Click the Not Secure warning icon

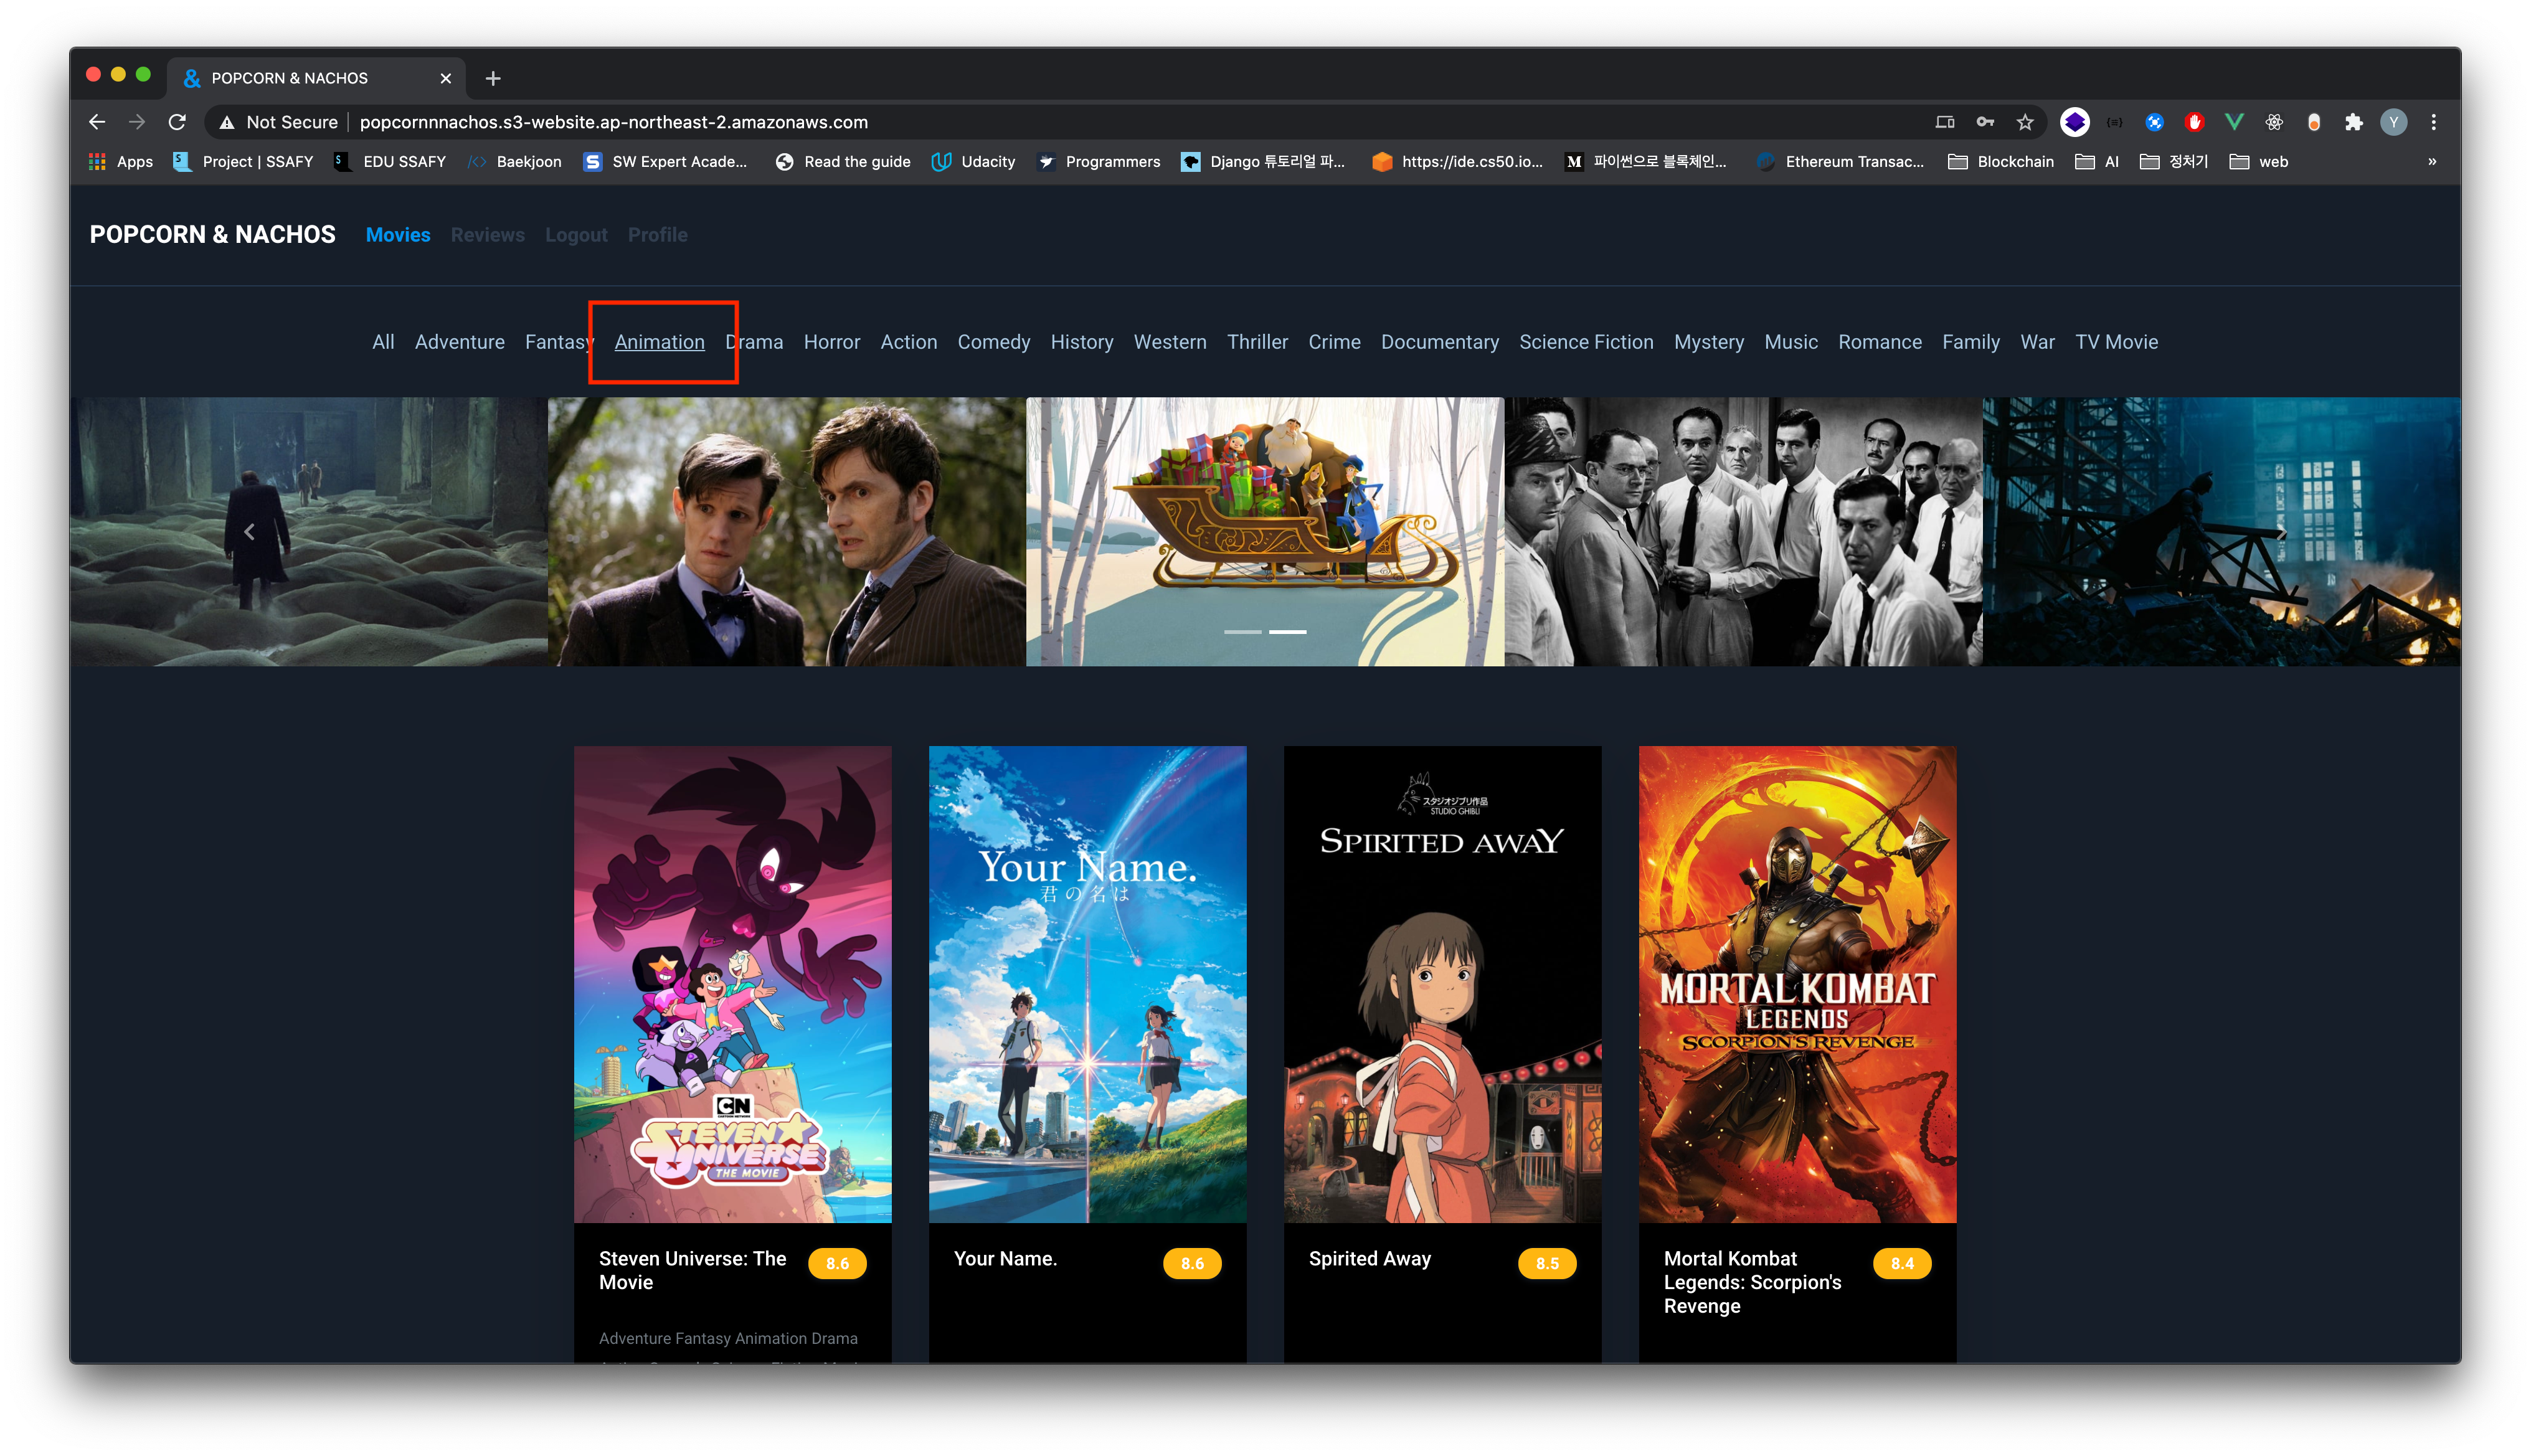click(x=227, y=122)
